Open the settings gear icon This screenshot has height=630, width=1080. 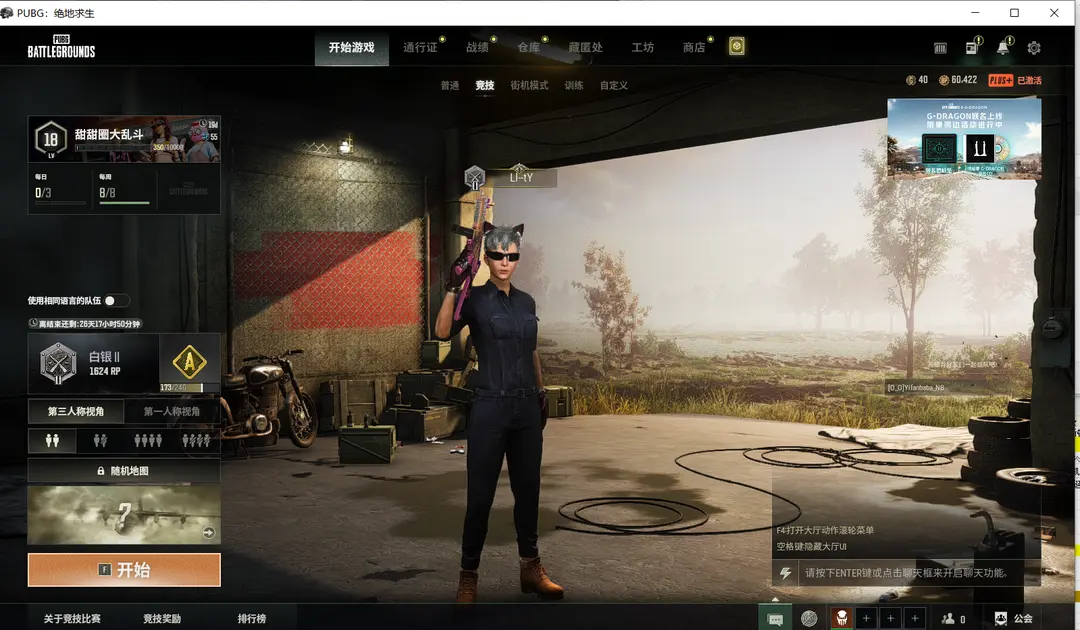coord(1034,48)
